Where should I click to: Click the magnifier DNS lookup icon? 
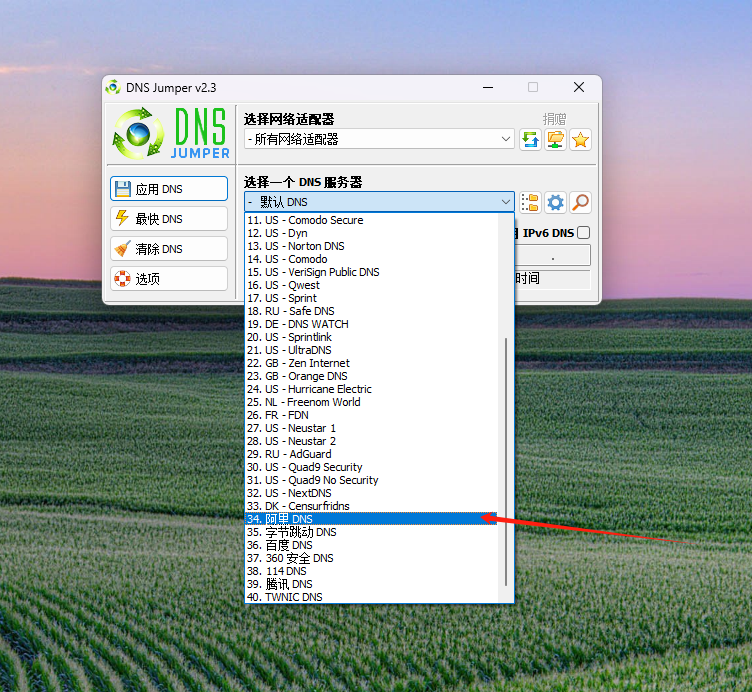[580, 203]
